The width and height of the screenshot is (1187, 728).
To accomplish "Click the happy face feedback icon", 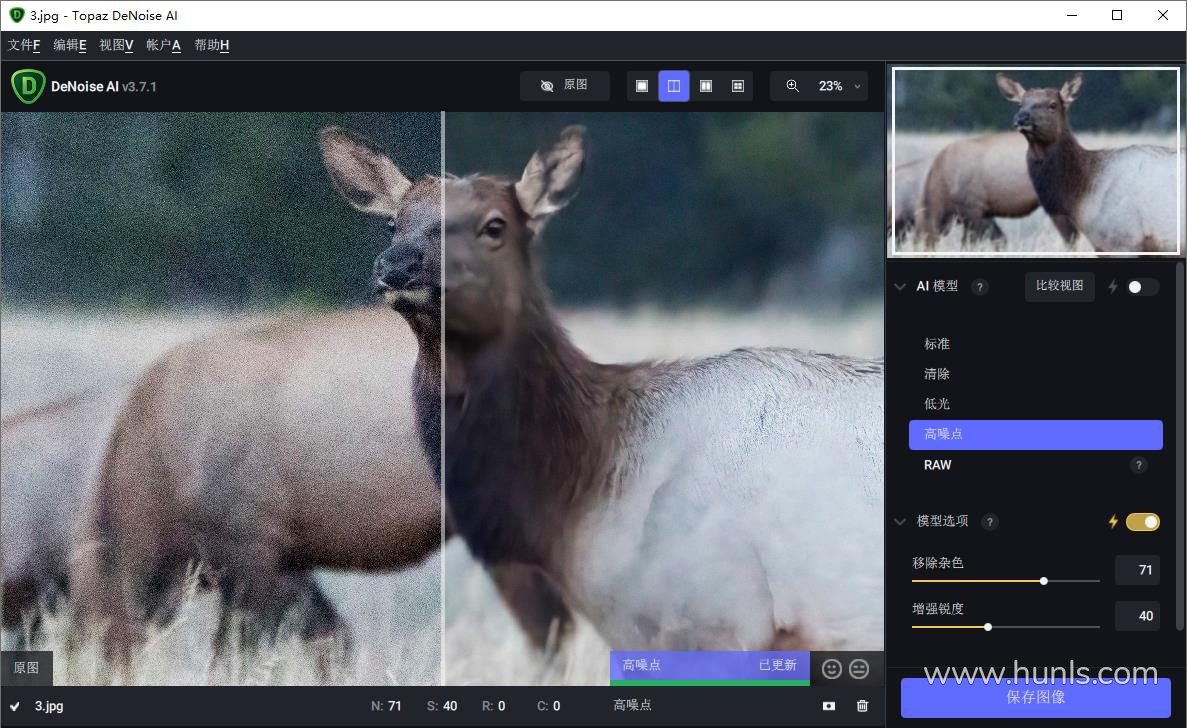I will pyautogui.click(x=832, y=669).
